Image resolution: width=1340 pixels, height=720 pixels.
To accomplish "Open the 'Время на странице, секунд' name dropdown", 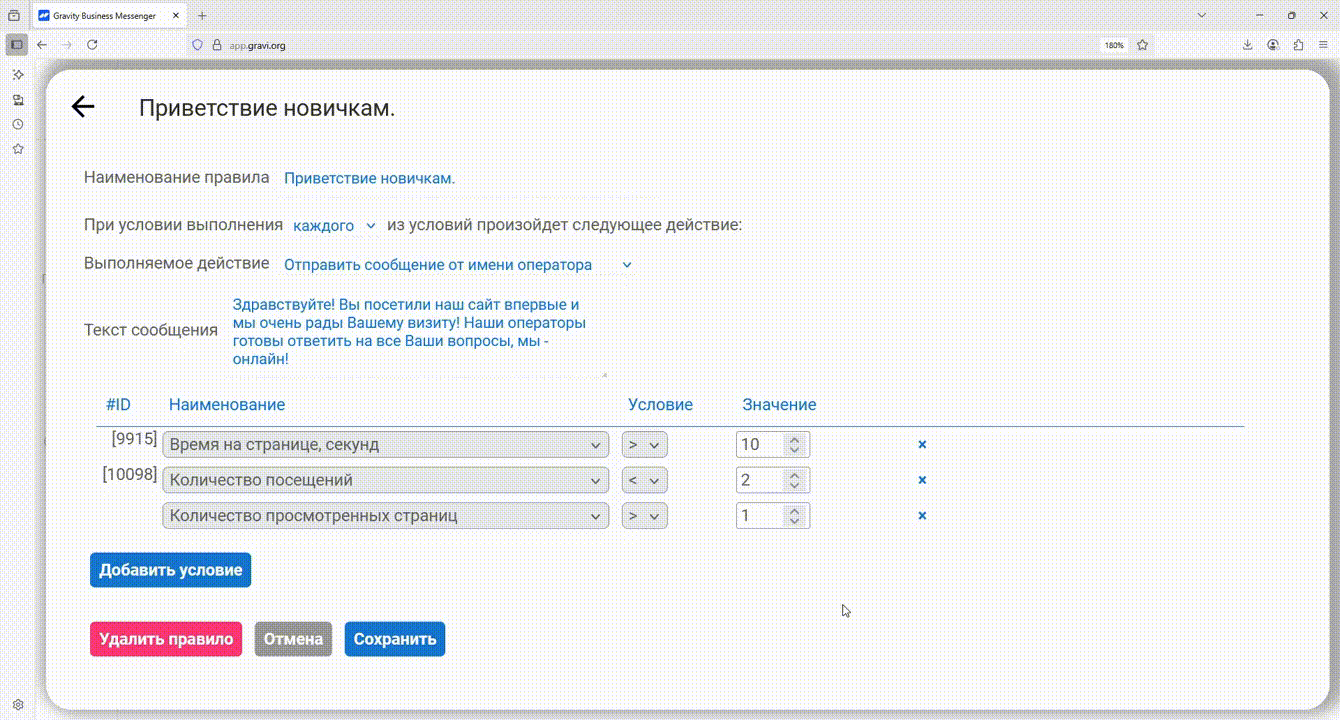I will pyautogui.click(x=385, y=444).
